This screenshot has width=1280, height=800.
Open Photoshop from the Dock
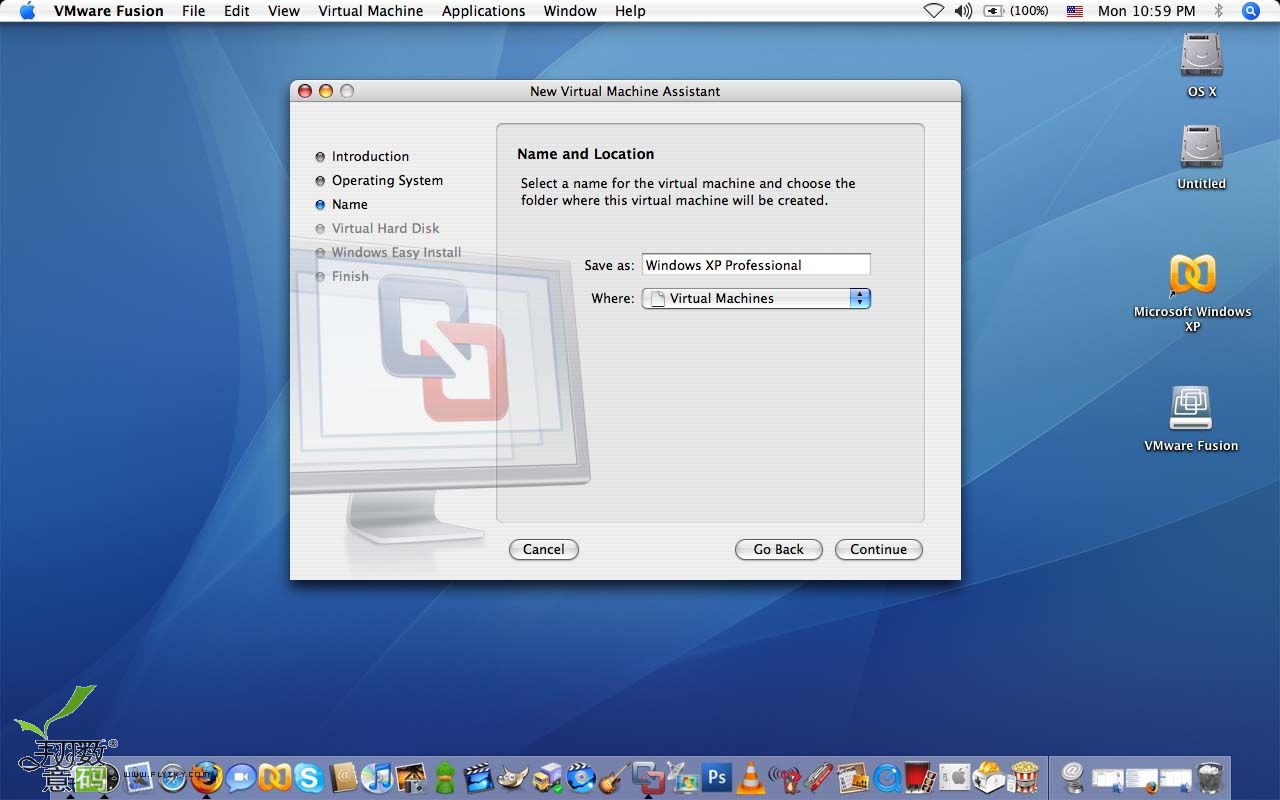click(716, 777)
